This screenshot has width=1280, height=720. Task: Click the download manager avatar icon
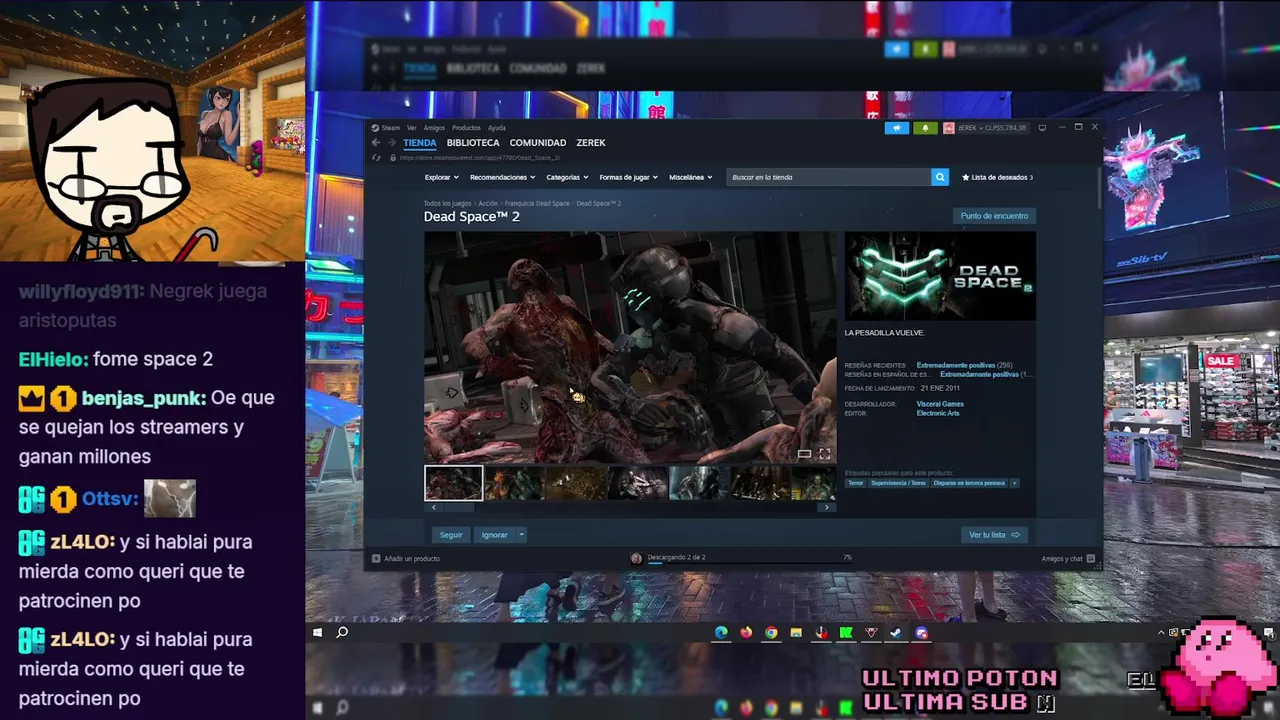[636, 558]
